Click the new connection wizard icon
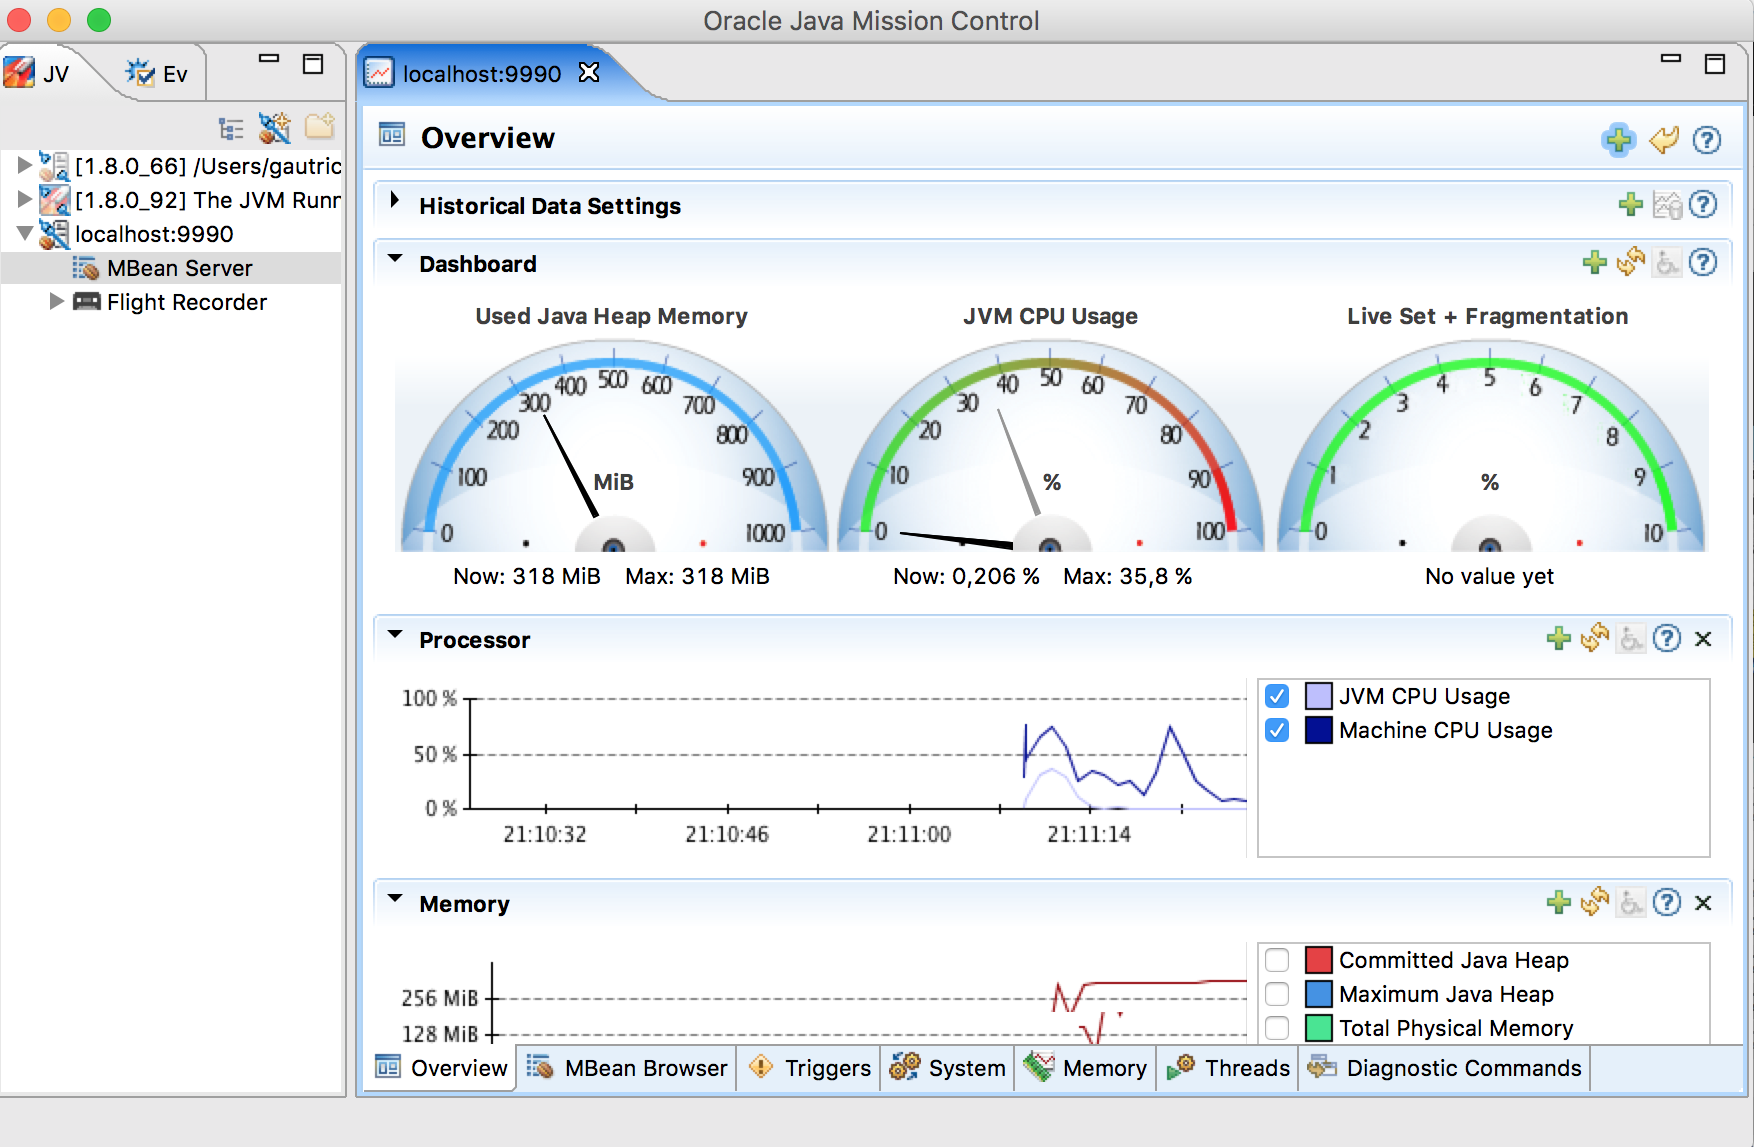Image resolution: width=1754 pixels, height=1147 pixels. 275,127
